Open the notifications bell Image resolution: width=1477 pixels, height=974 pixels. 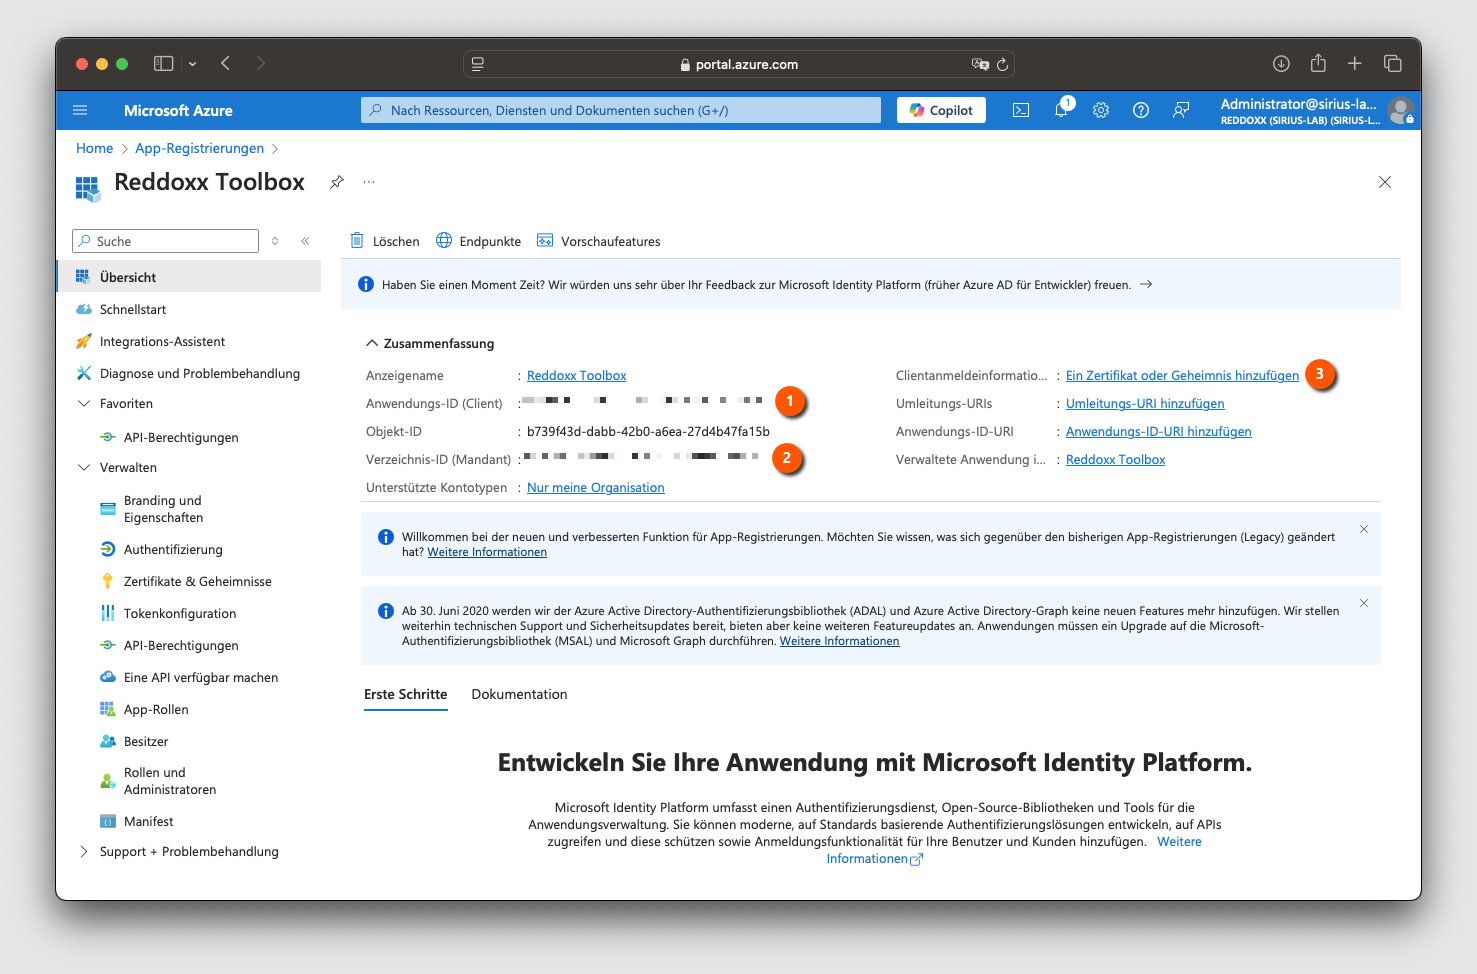click(1061, 110)
